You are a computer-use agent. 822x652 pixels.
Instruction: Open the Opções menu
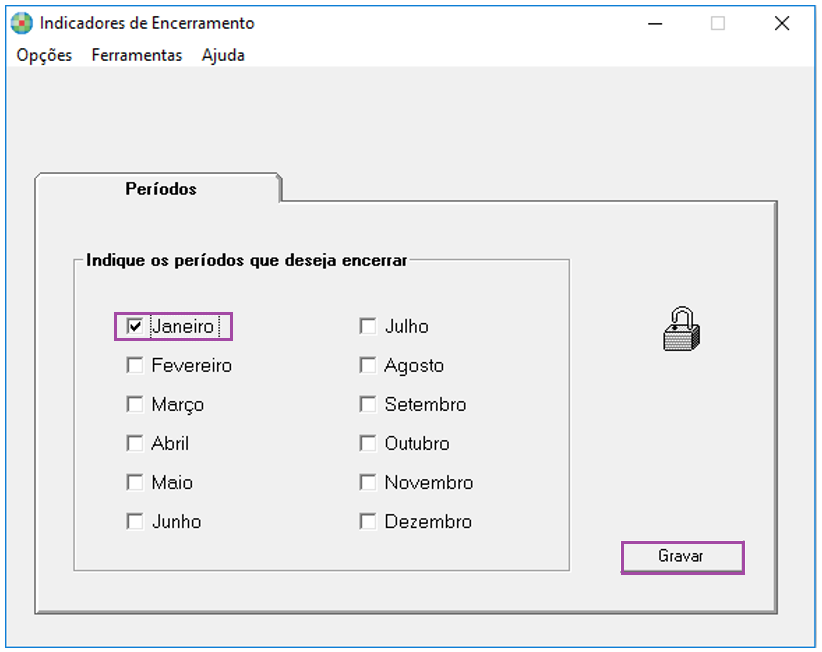coord(44,55)
